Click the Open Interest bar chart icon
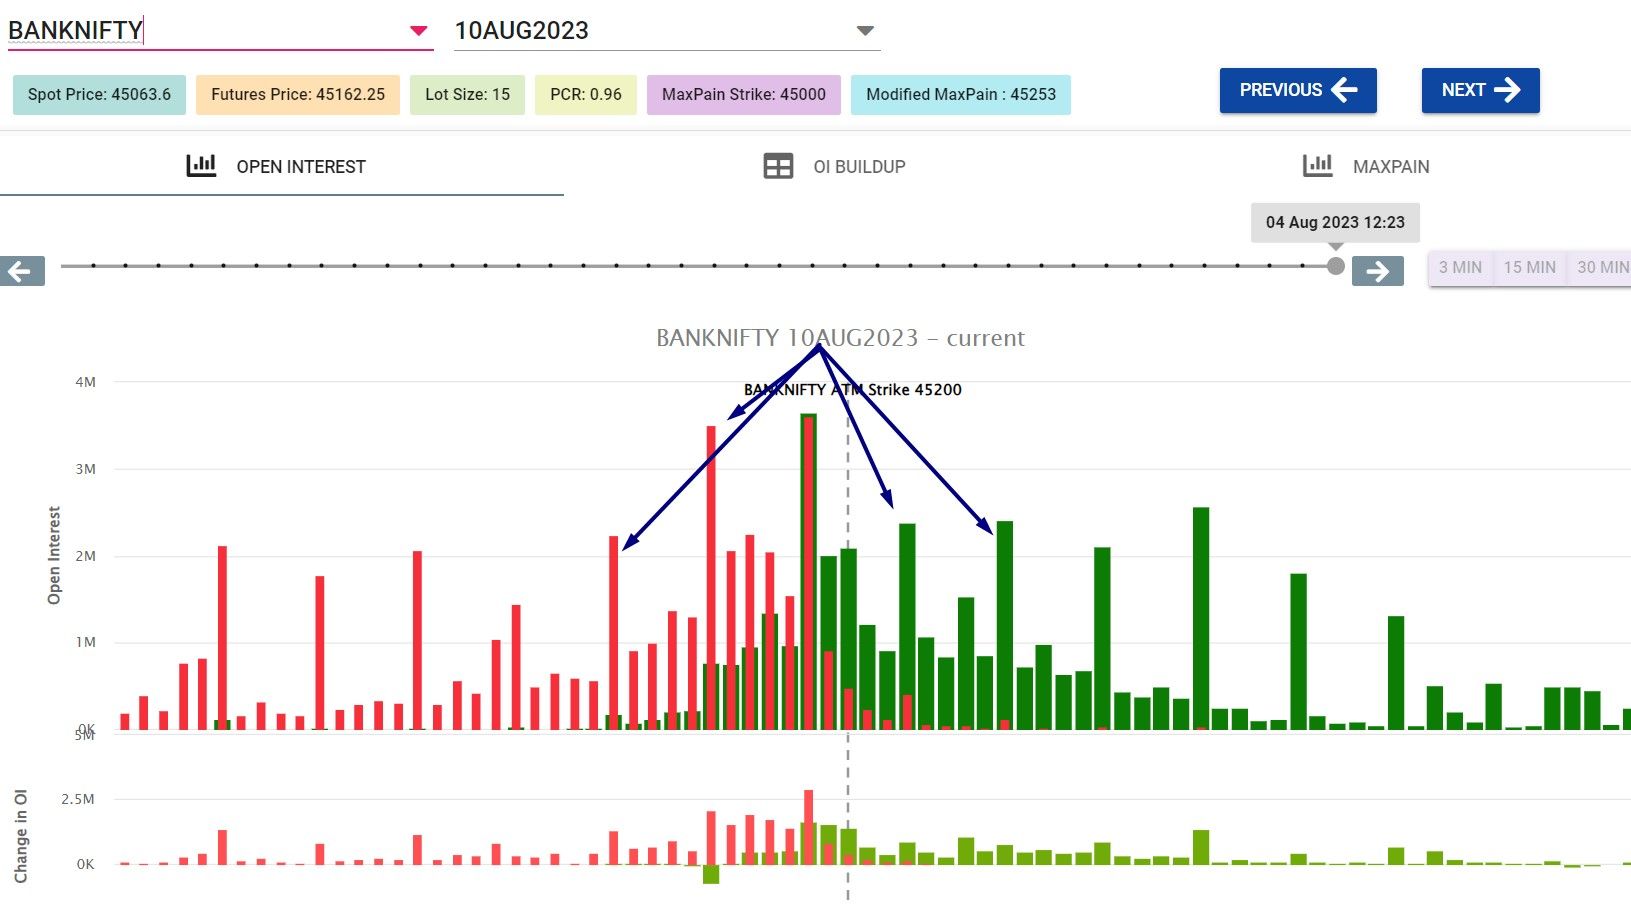 [x=201, y=165]
